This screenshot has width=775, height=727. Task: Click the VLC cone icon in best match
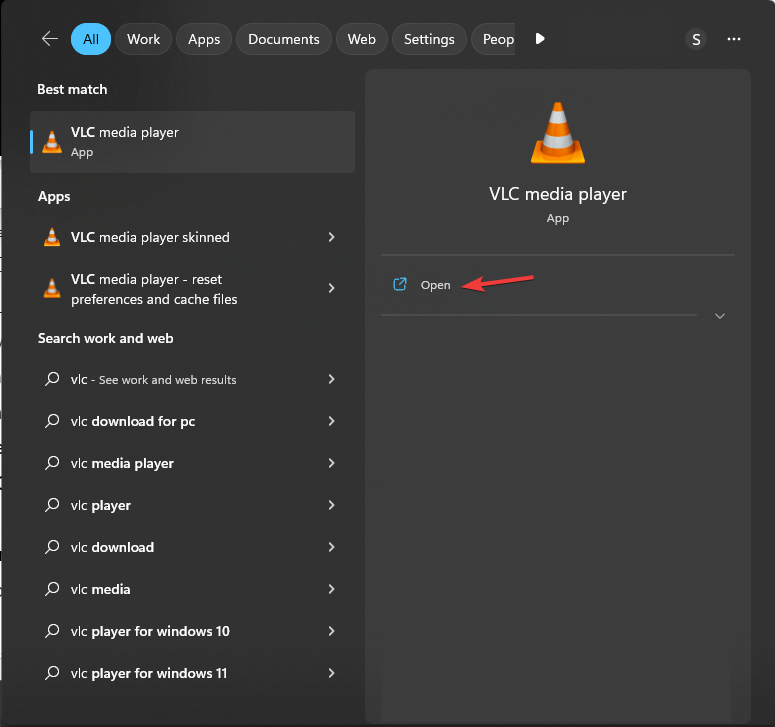point(52,142)
